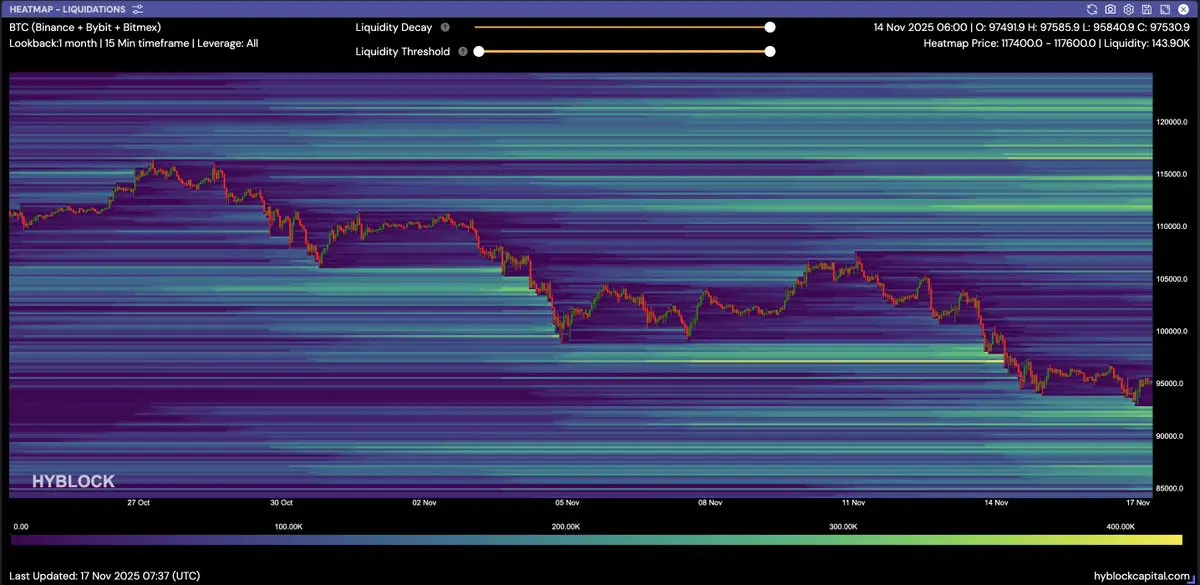Click the 'HEATMAP - LIQUIDATIONS' title
Image resolution: width=1200 pixels, height=585 pixels.
[x=67, y=9]
